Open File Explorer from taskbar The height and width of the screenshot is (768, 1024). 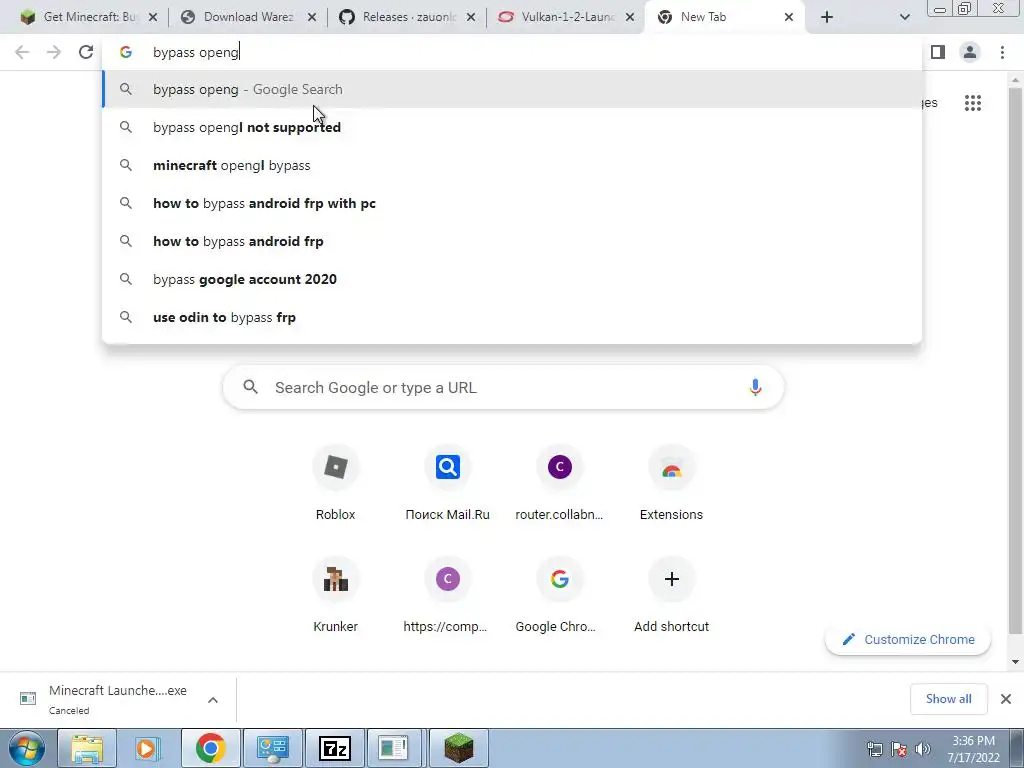point(87,748)
